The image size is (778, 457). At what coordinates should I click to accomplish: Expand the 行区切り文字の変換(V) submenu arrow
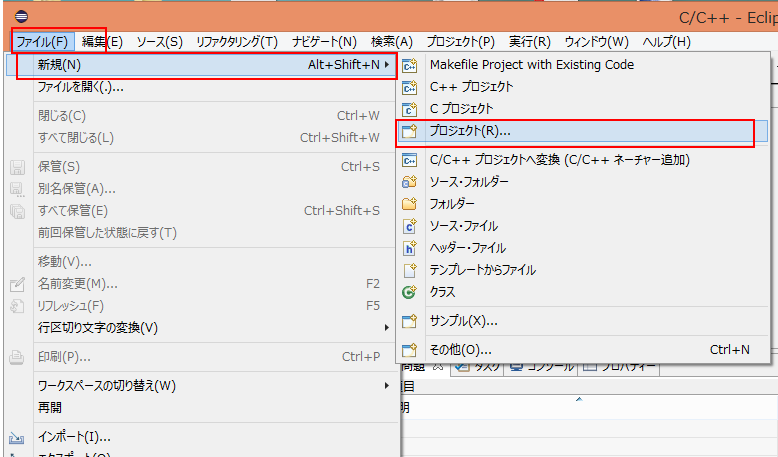(x=387, y=327)
